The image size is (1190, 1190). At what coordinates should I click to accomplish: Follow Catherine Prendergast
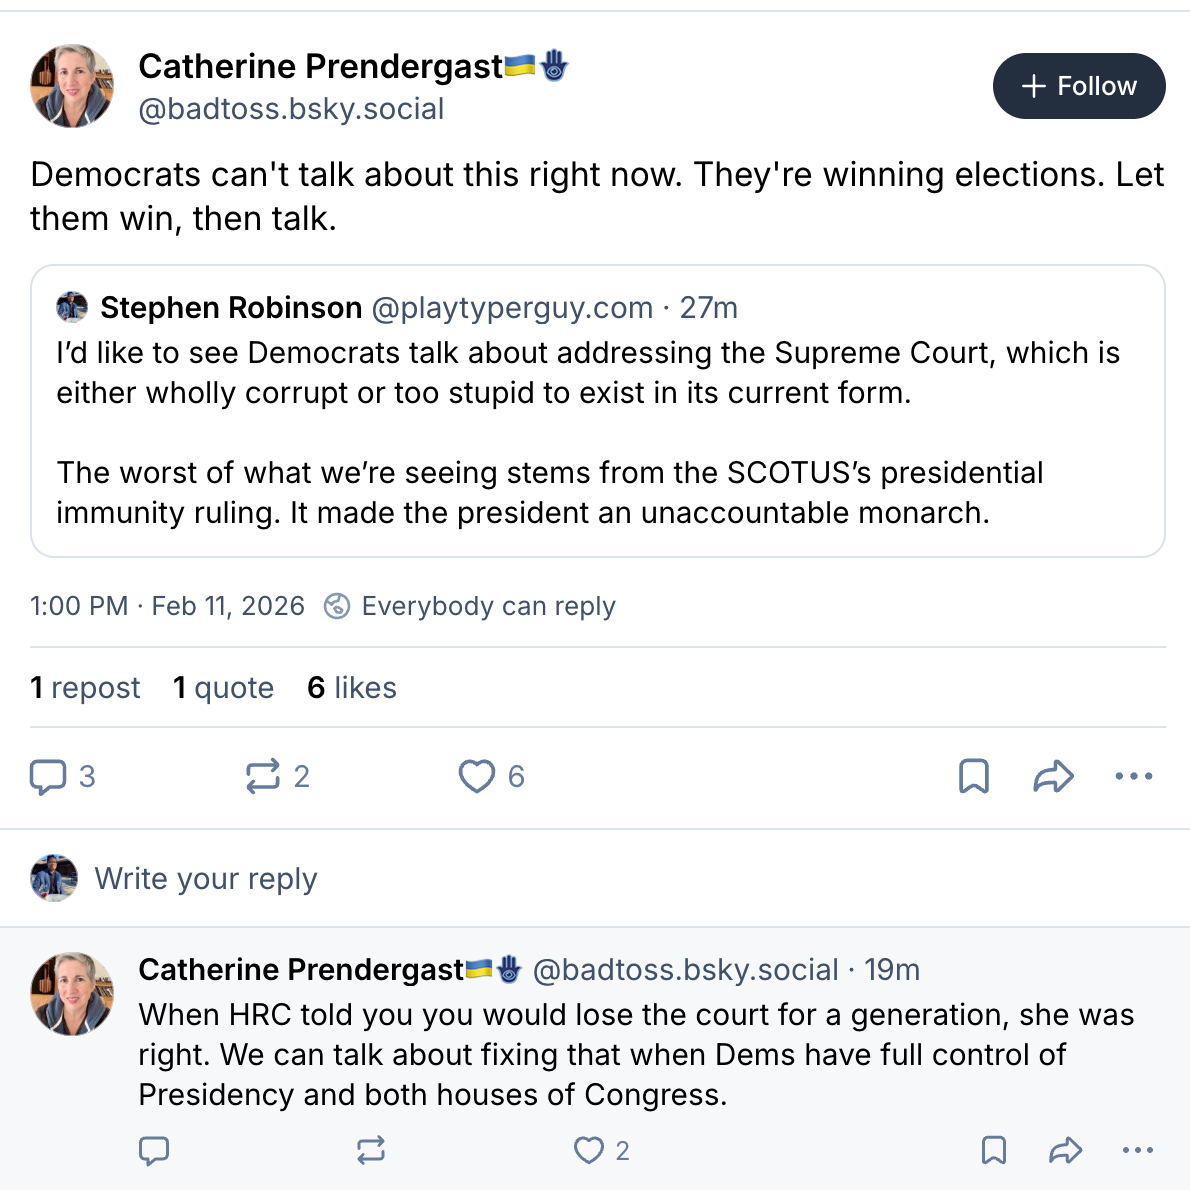[1079, 86]
